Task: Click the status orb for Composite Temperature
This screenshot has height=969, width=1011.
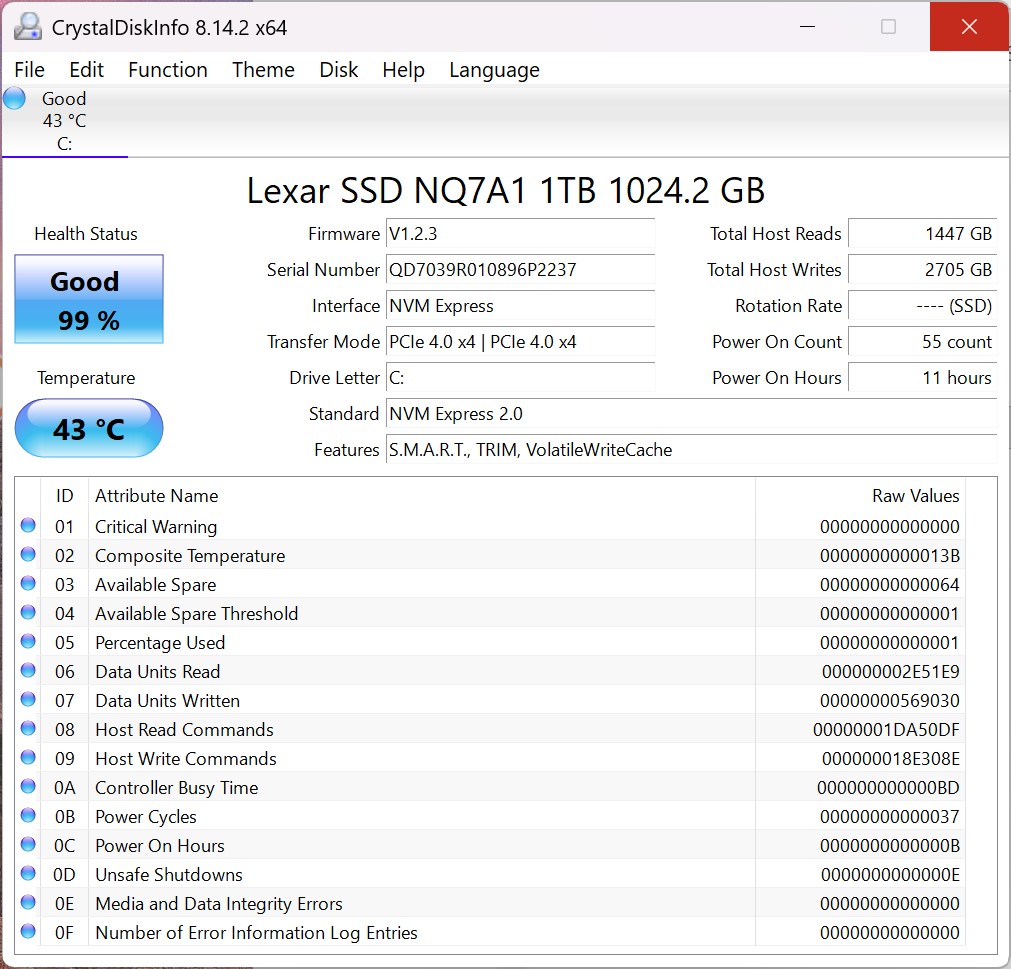Action: pyautogui.click(x=28, y=555)
